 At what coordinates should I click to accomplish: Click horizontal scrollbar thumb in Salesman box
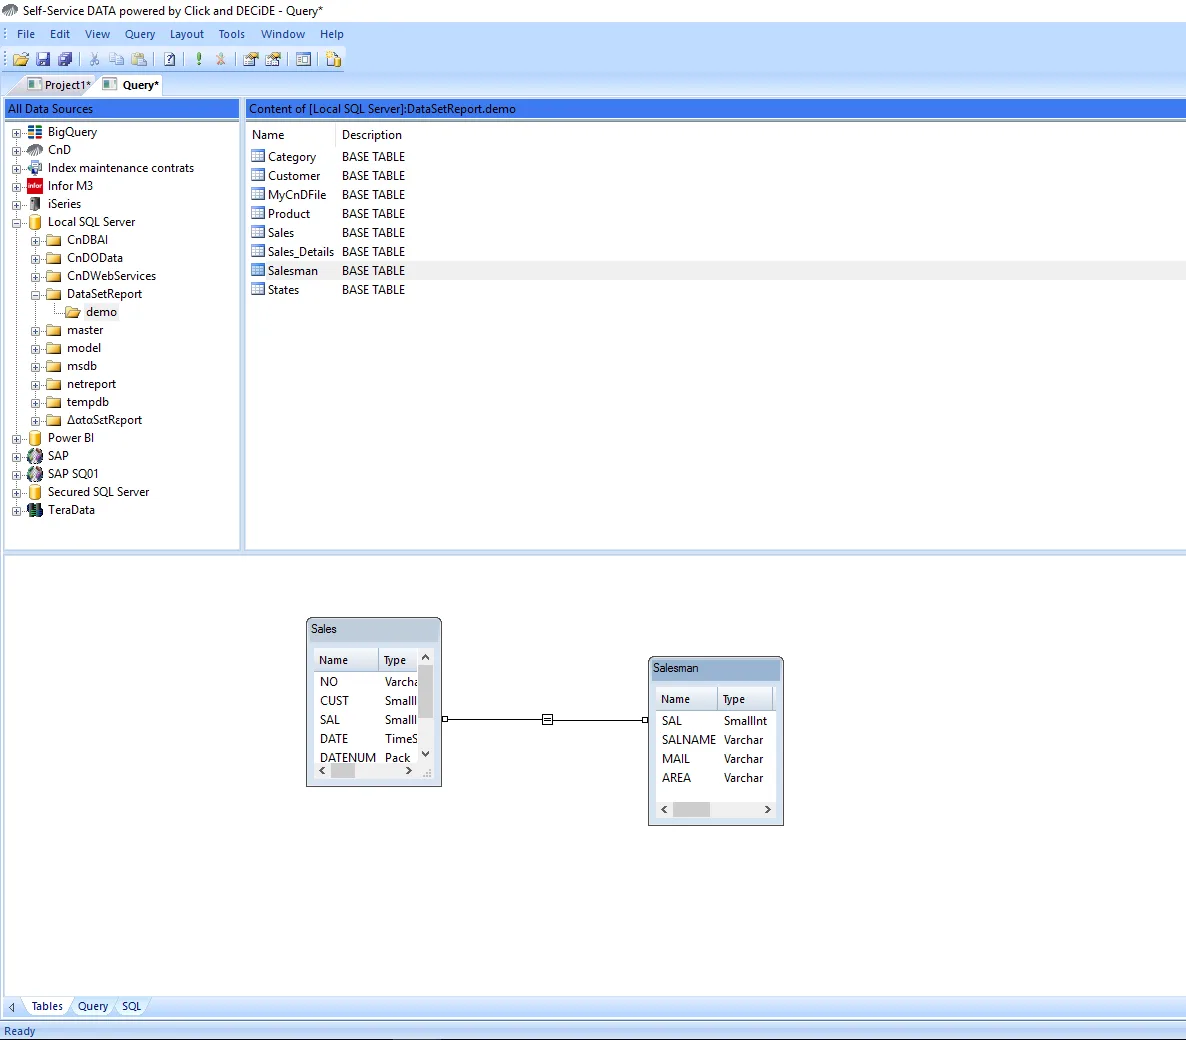click(x=691, y=809)
